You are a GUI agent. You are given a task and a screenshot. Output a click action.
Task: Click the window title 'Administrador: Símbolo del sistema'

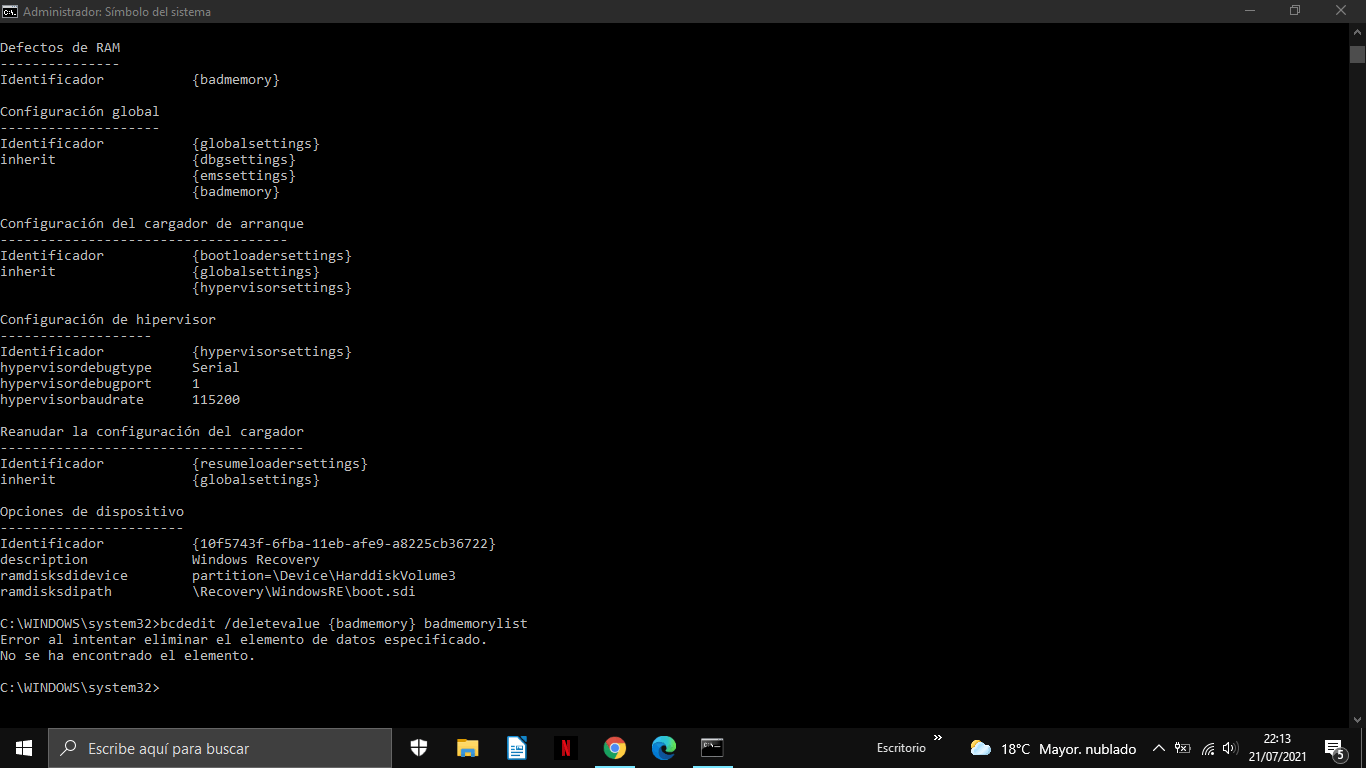[117, 12]
